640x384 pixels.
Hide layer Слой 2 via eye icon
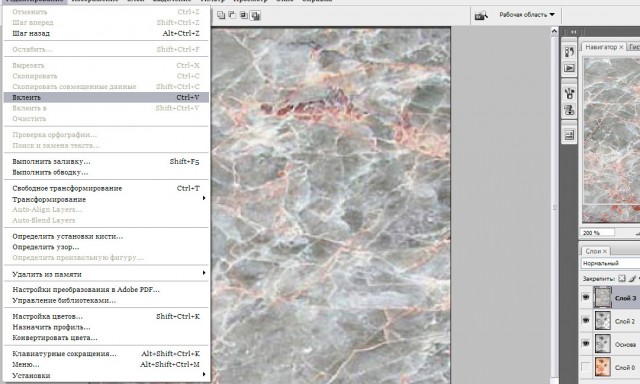[586, 320]
